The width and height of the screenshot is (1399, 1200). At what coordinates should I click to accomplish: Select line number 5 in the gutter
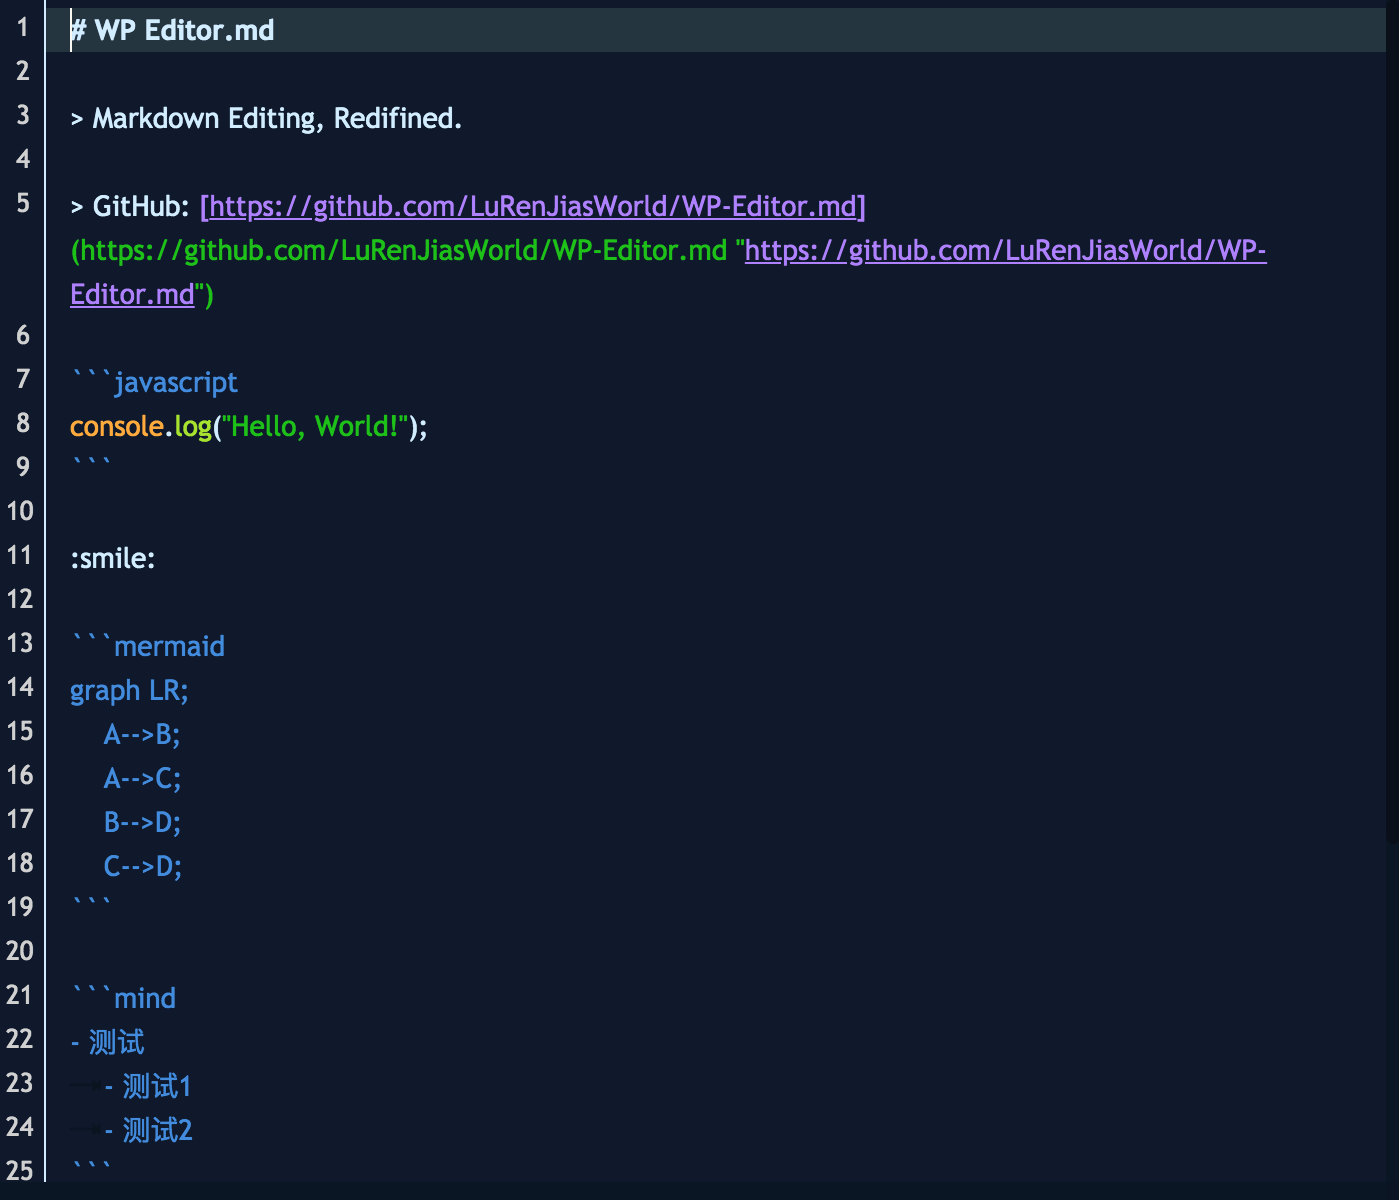pos(23,203)
